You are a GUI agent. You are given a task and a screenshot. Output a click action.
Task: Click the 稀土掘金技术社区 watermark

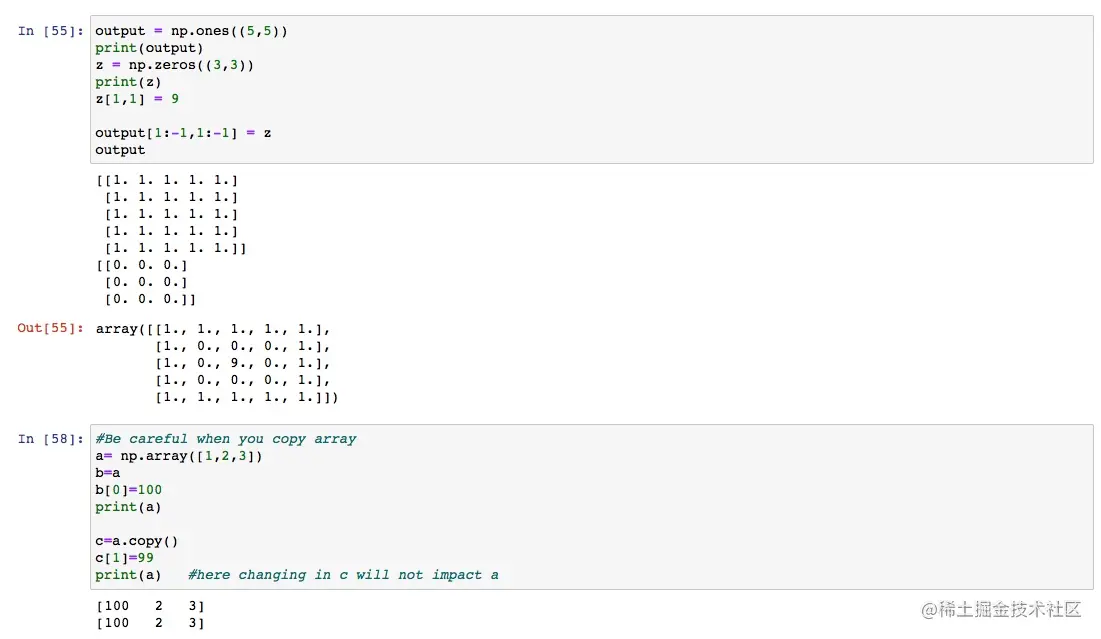click(1001, 609)
